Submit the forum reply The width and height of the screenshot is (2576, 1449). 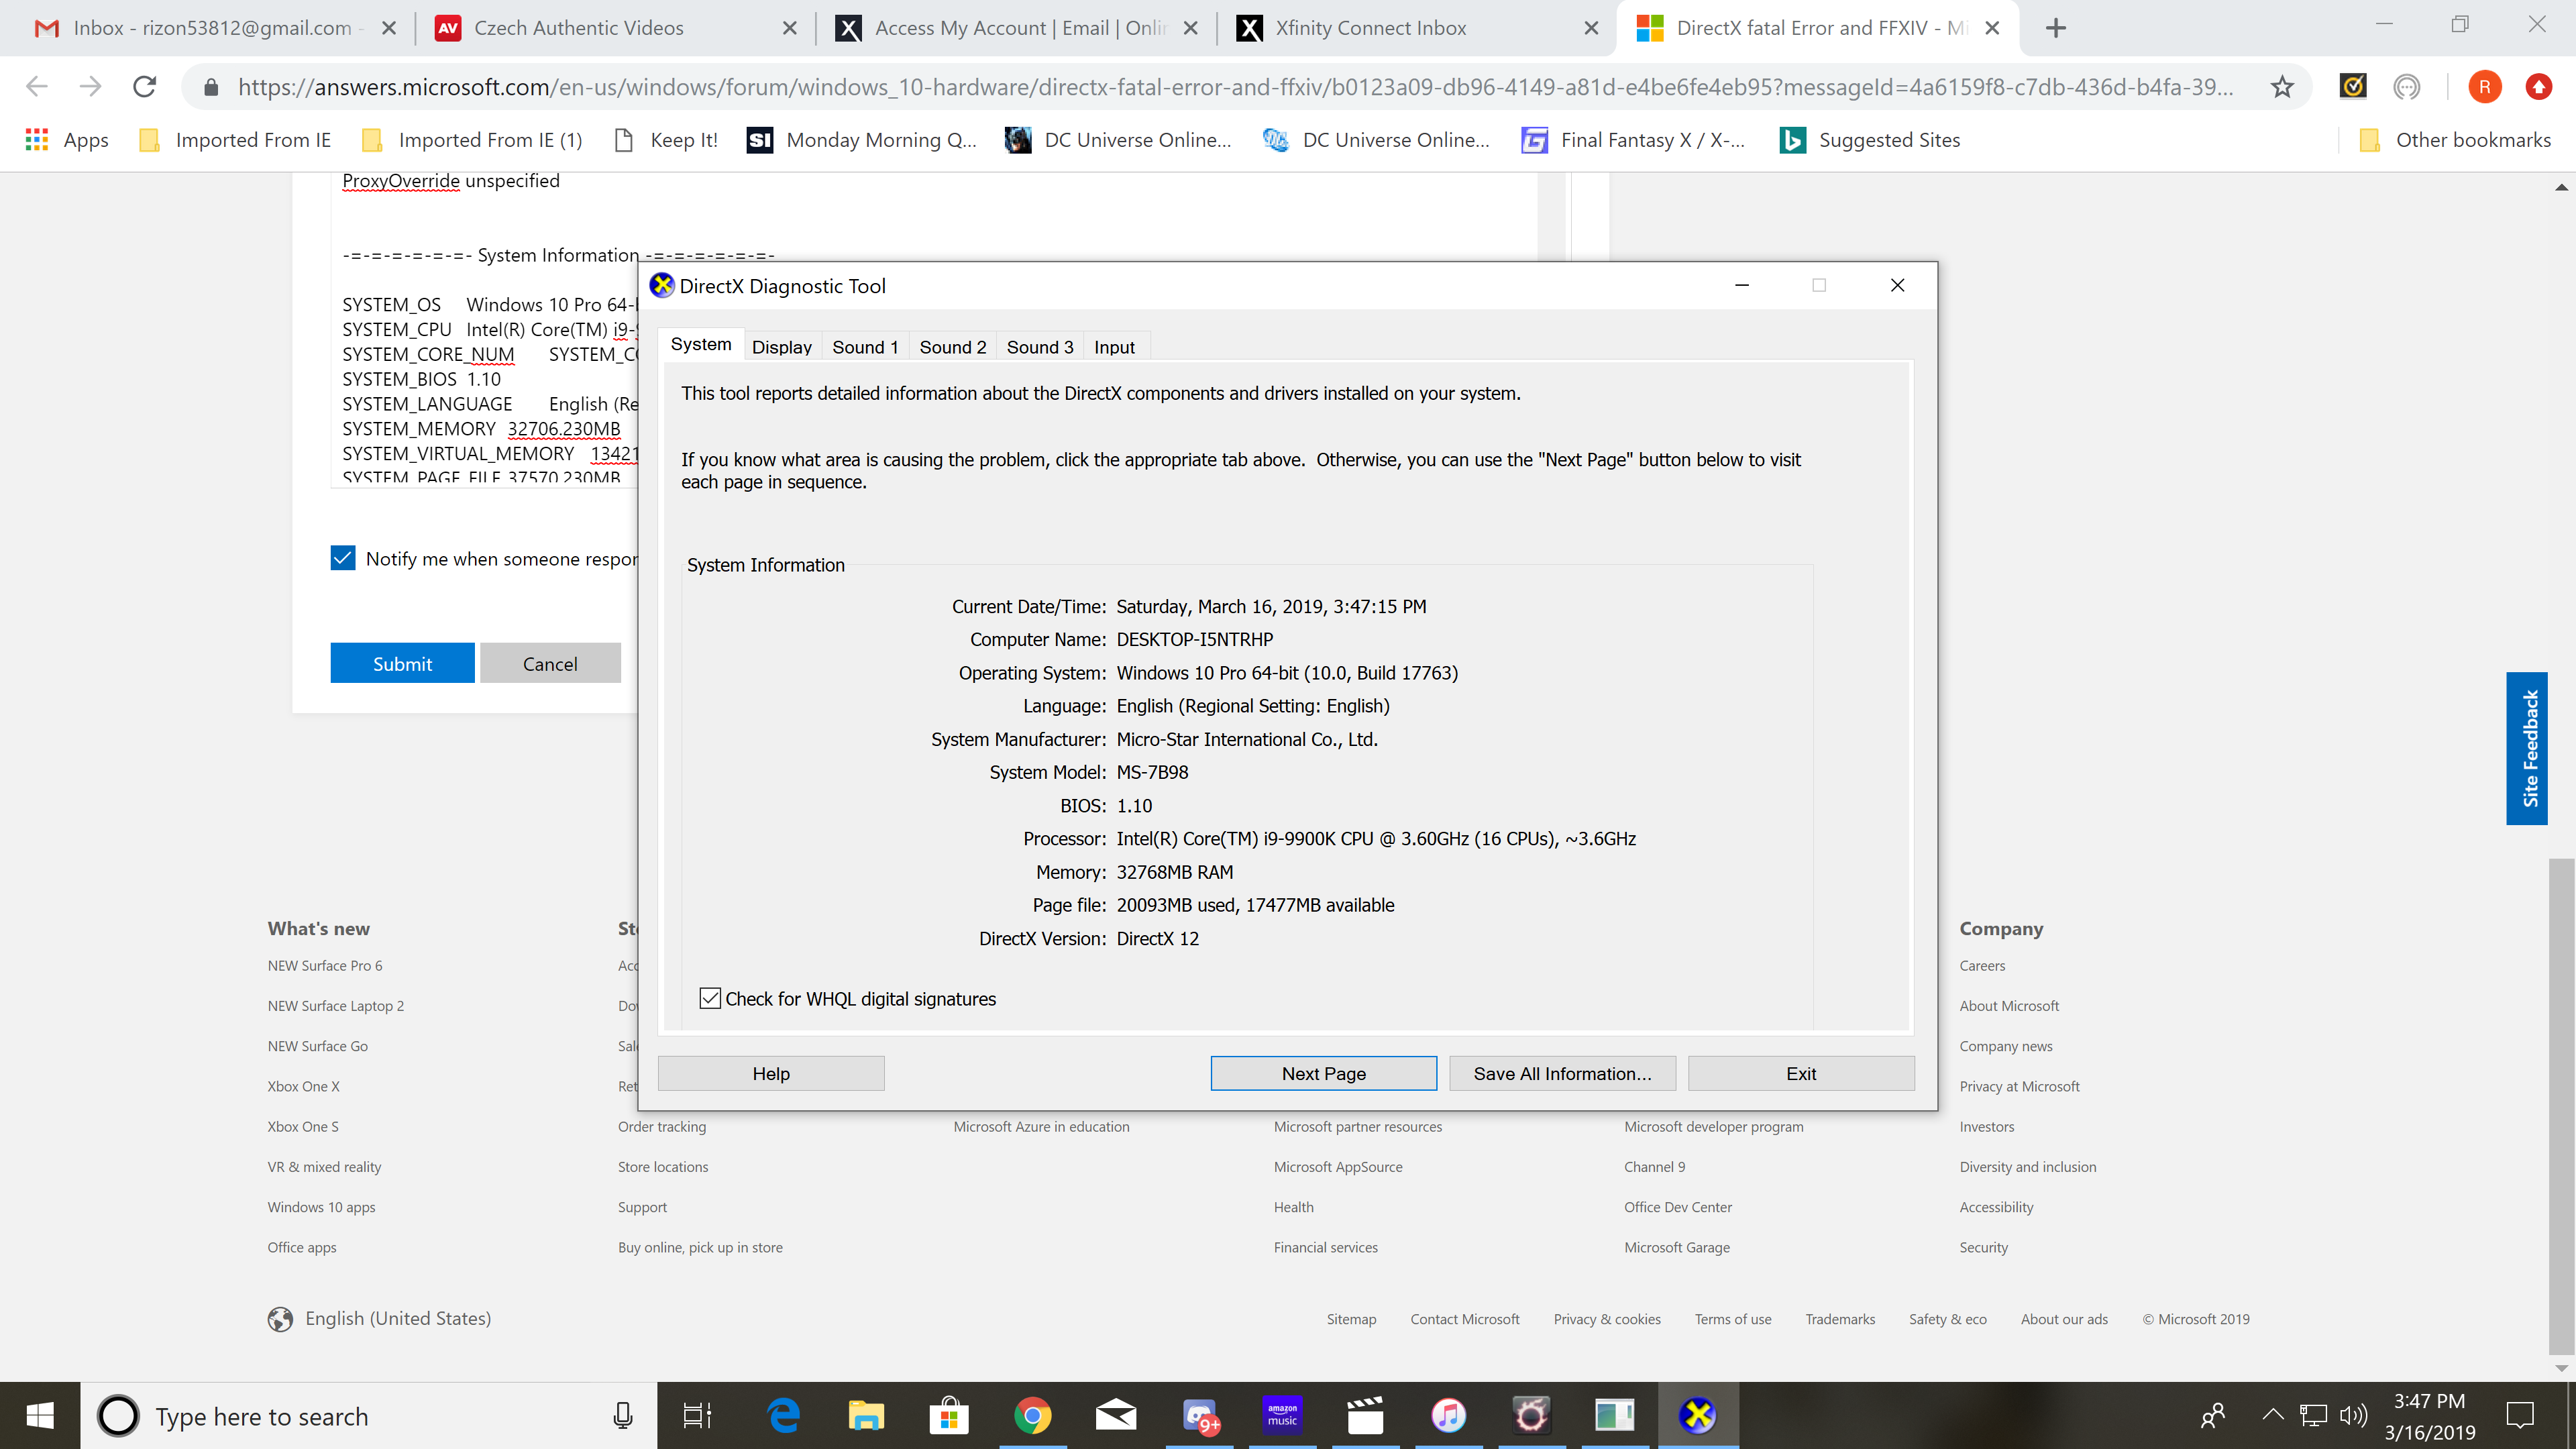(x=402, y=663)
